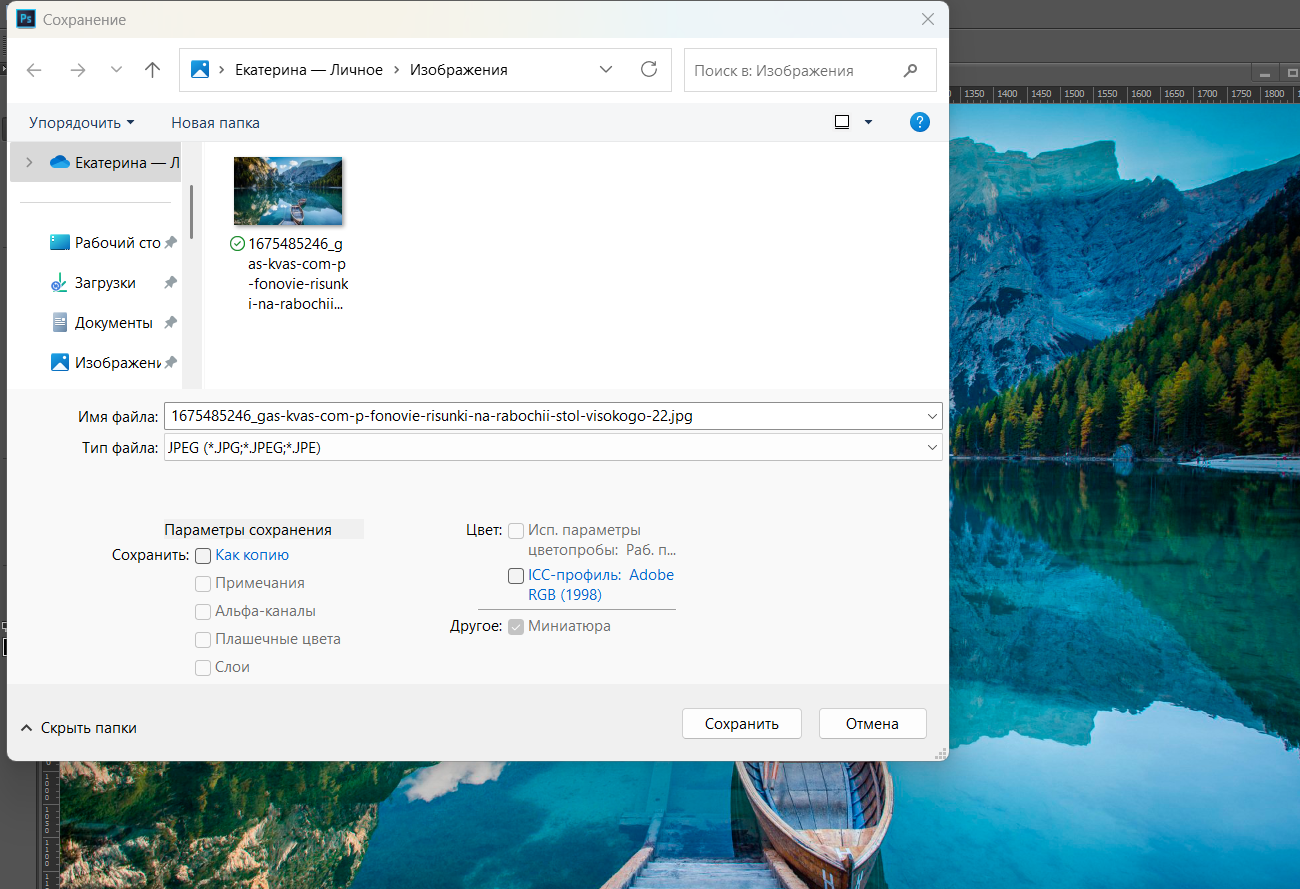Go back with the left arrow
Viewport: 1300px width, 889px height.
pyautogui.click(x=34, y=70)
